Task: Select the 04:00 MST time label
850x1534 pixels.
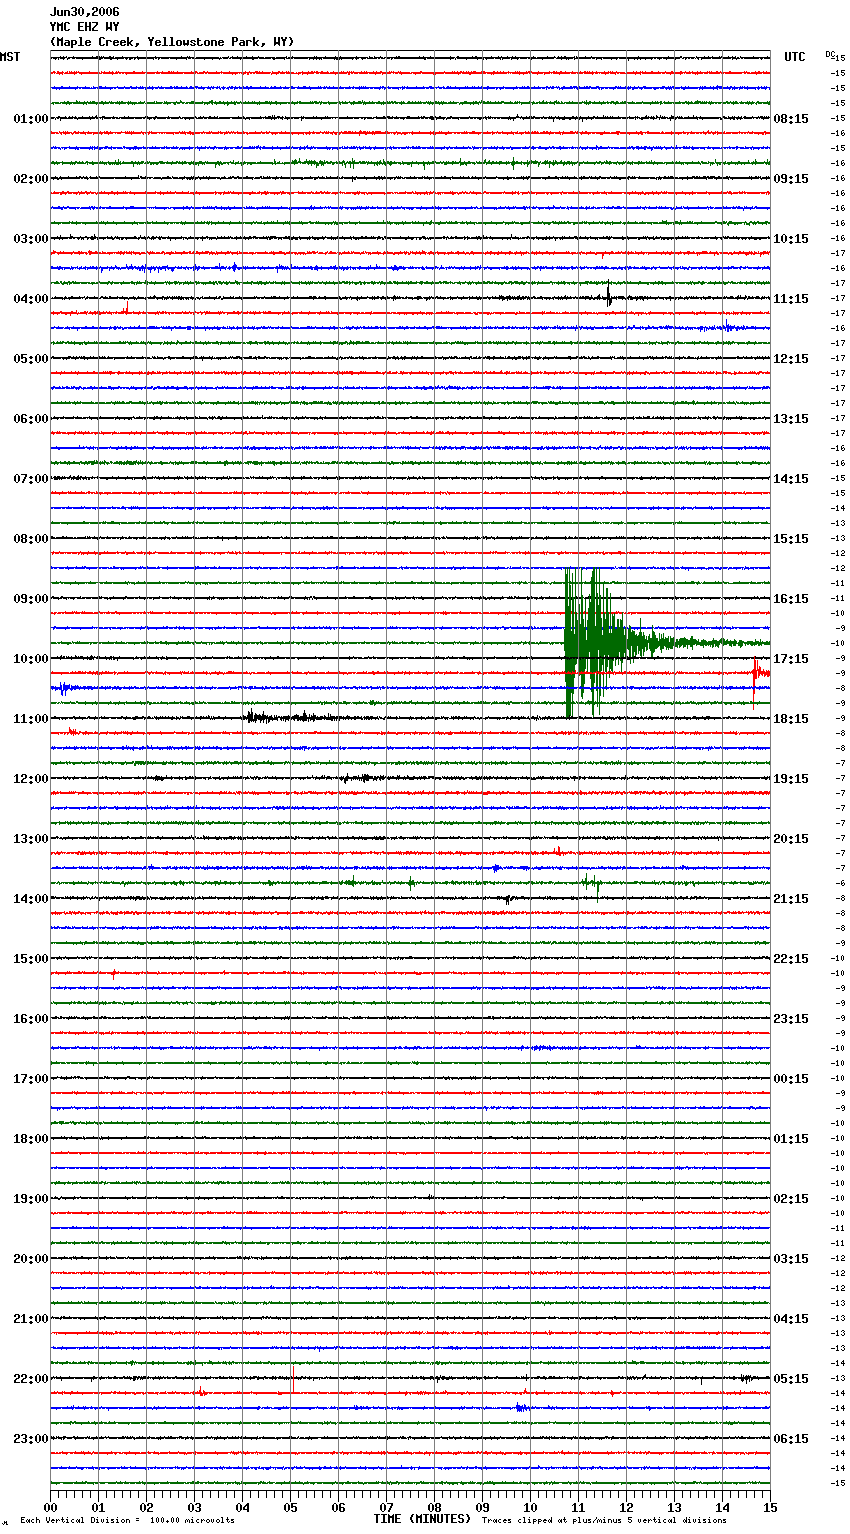Action: coord(31,299)
